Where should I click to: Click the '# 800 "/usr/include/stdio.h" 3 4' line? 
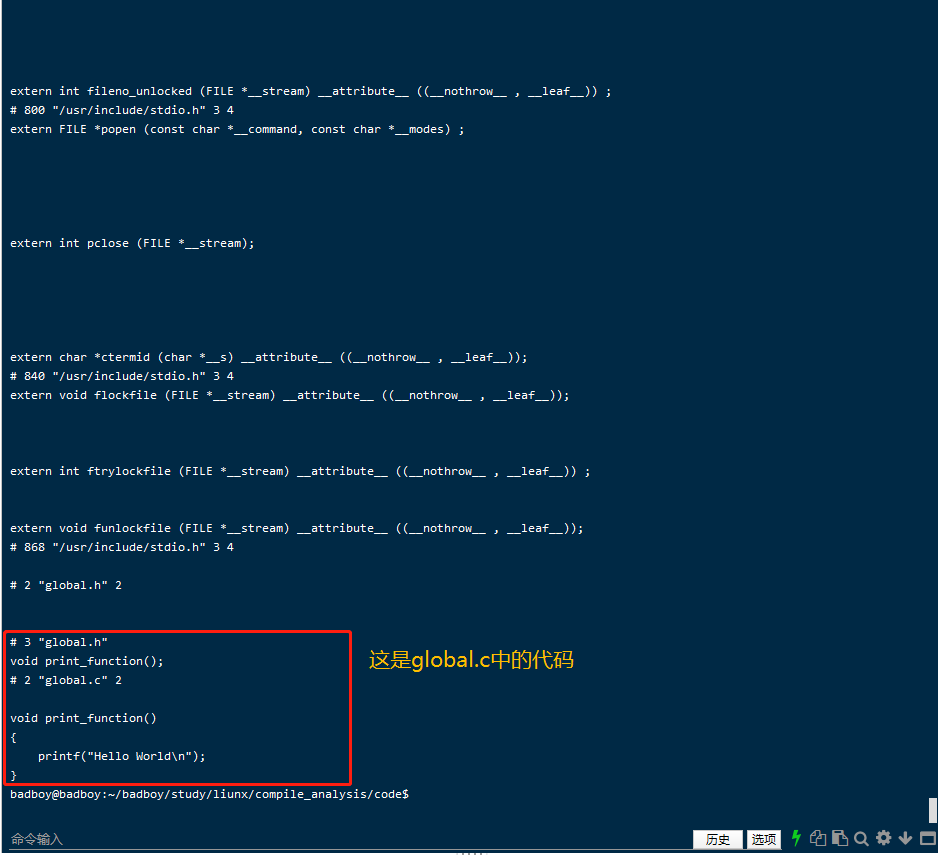(121, 110)
